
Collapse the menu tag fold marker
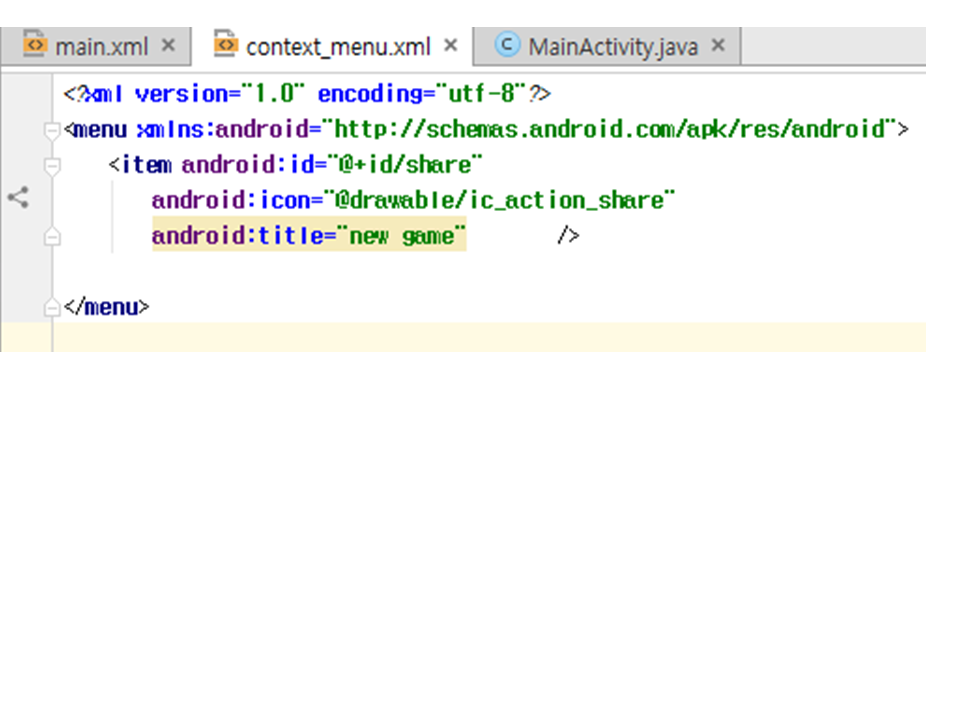pyautogui.click(x=52, y=130)
